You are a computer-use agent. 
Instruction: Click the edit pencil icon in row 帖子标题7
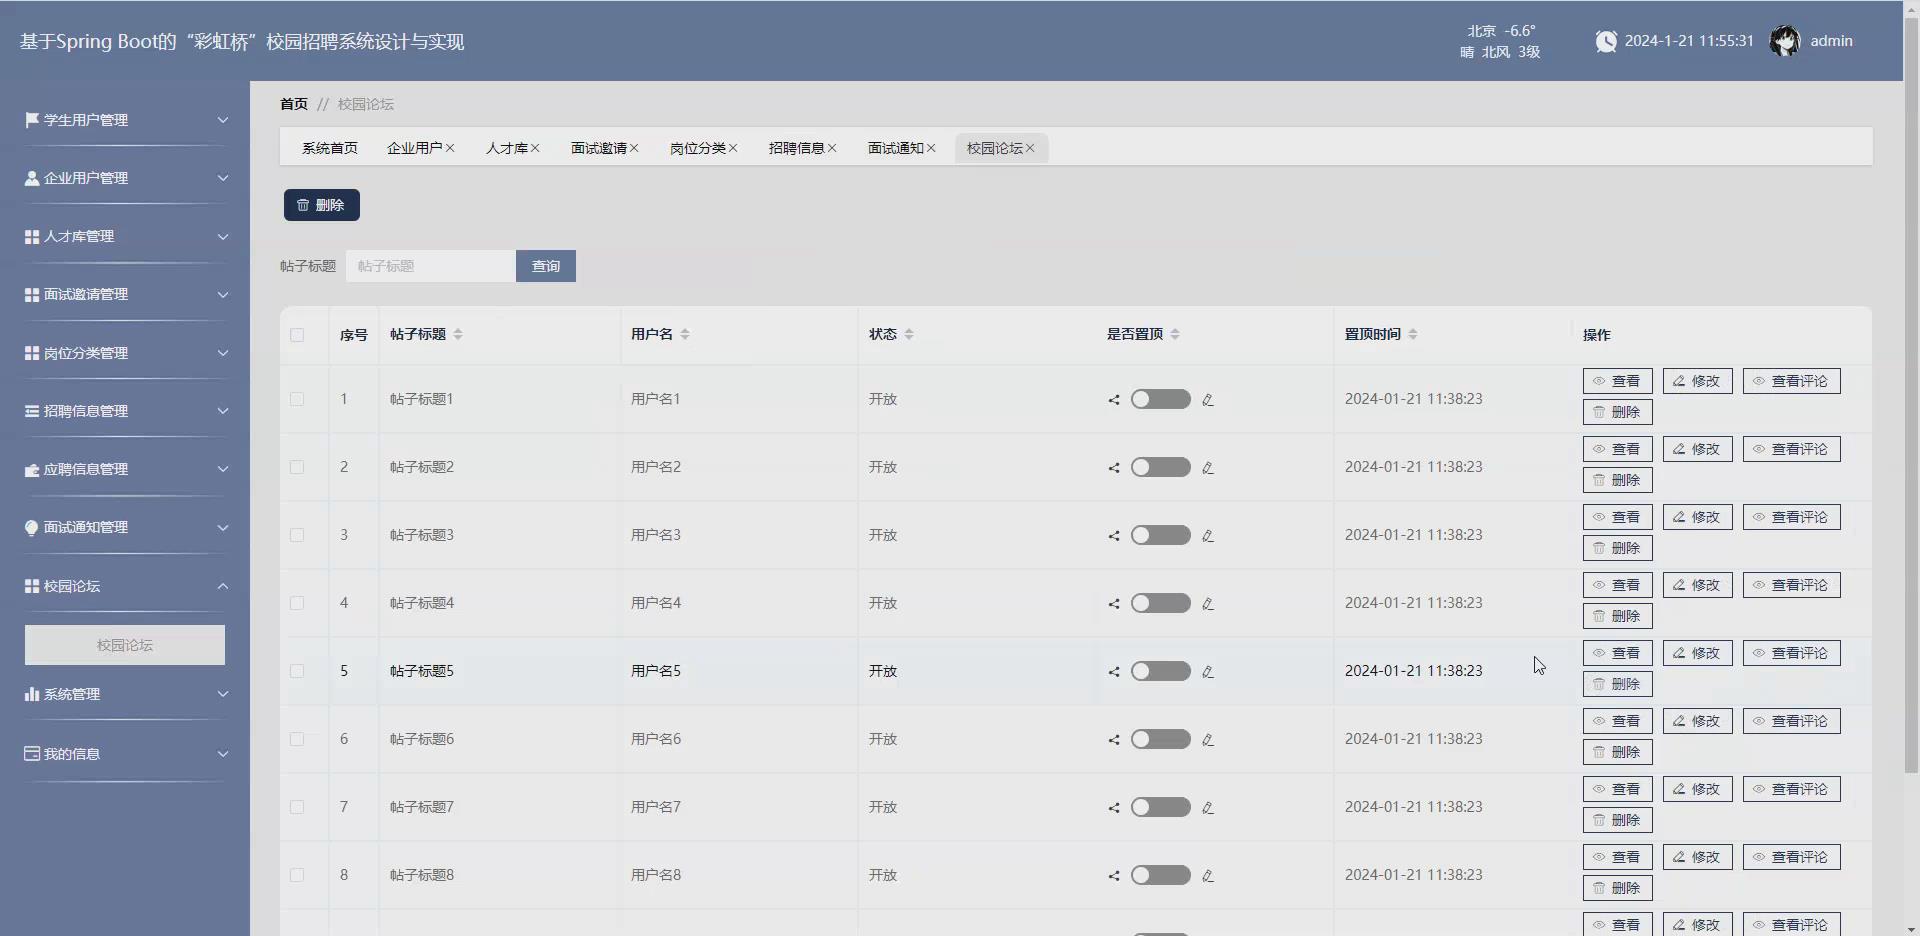pos(1208,808)
